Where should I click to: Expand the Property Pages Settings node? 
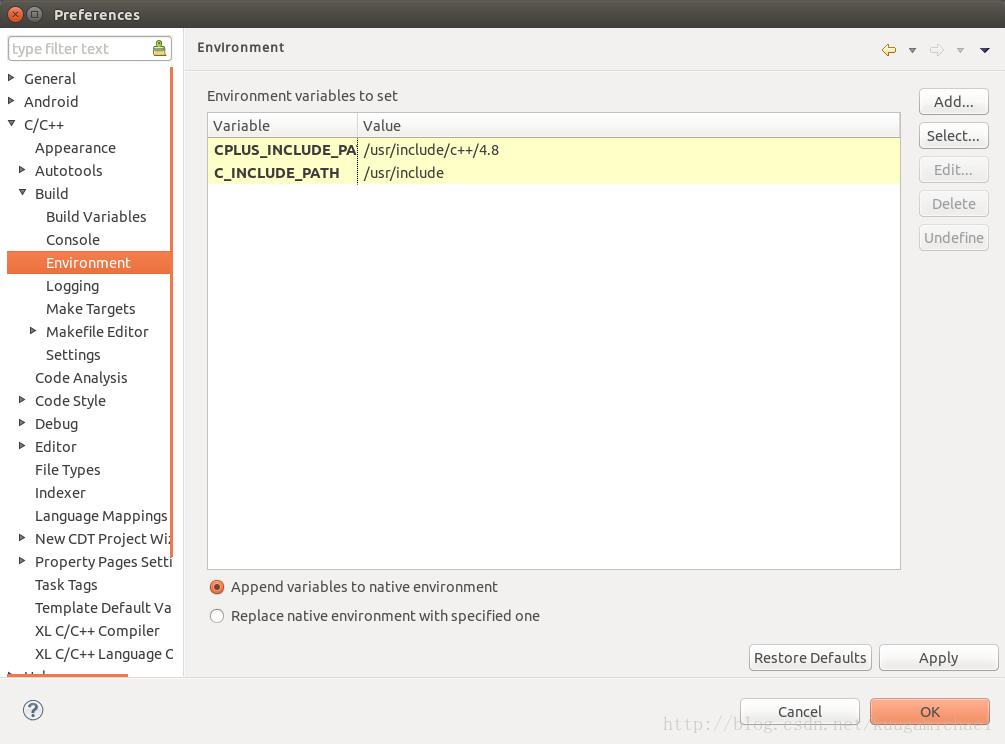point(22,561)
